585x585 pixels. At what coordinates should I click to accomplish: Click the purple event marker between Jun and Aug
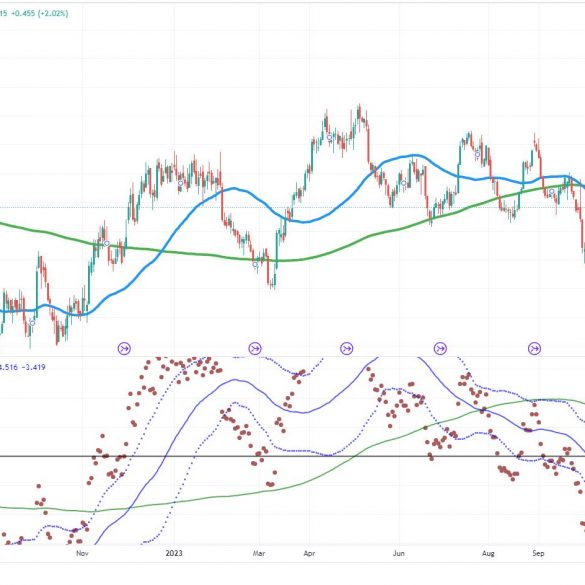[440, 348]
